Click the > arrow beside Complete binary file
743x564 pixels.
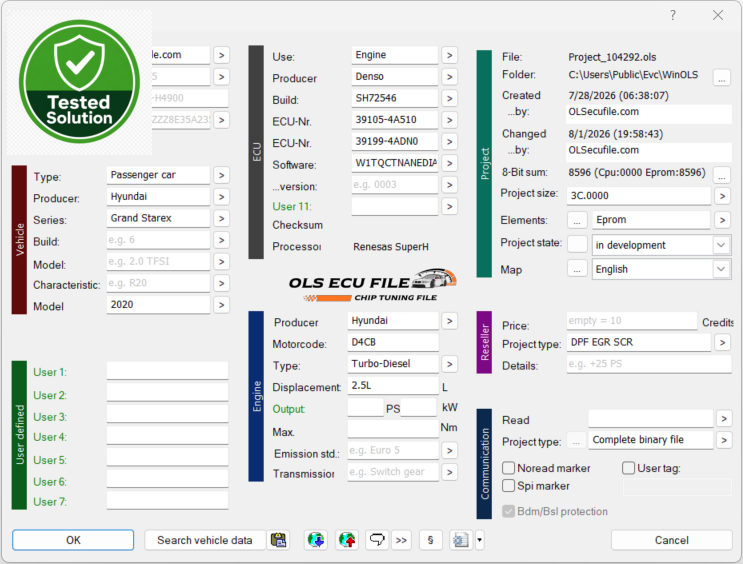[x=724, y=440]
